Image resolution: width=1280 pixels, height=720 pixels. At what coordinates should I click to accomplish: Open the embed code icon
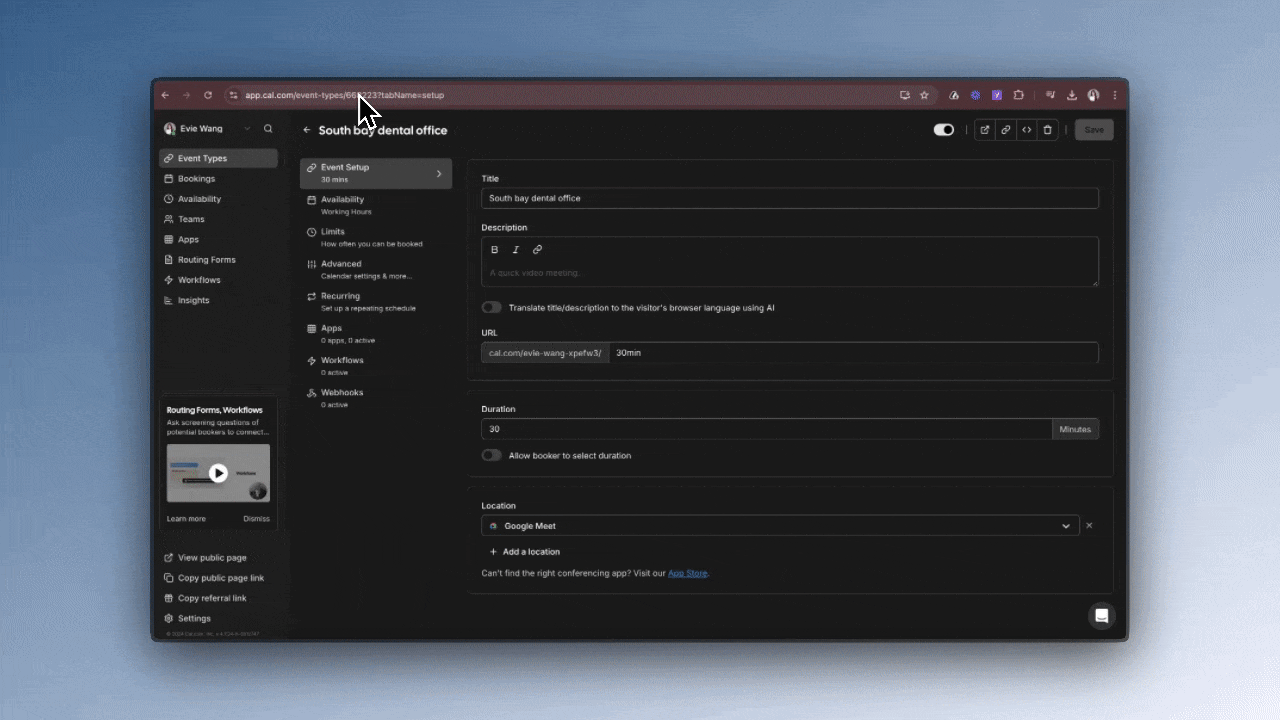pyautogui.click(x=1026, y=129)
